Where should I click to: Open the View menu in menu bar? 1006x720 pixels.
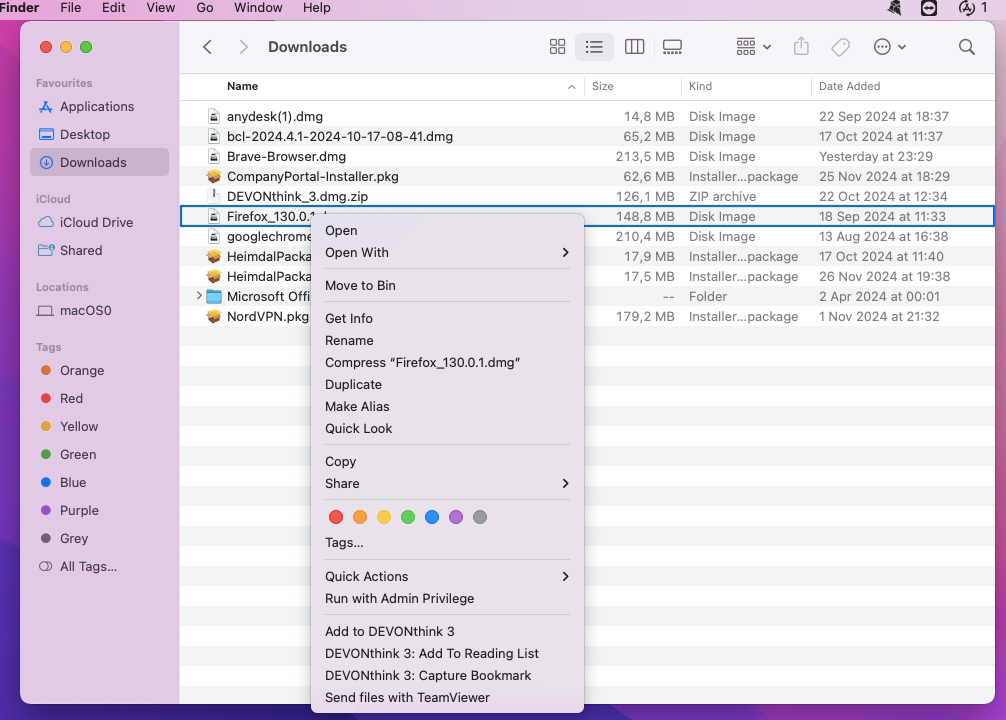pos(160,8)
